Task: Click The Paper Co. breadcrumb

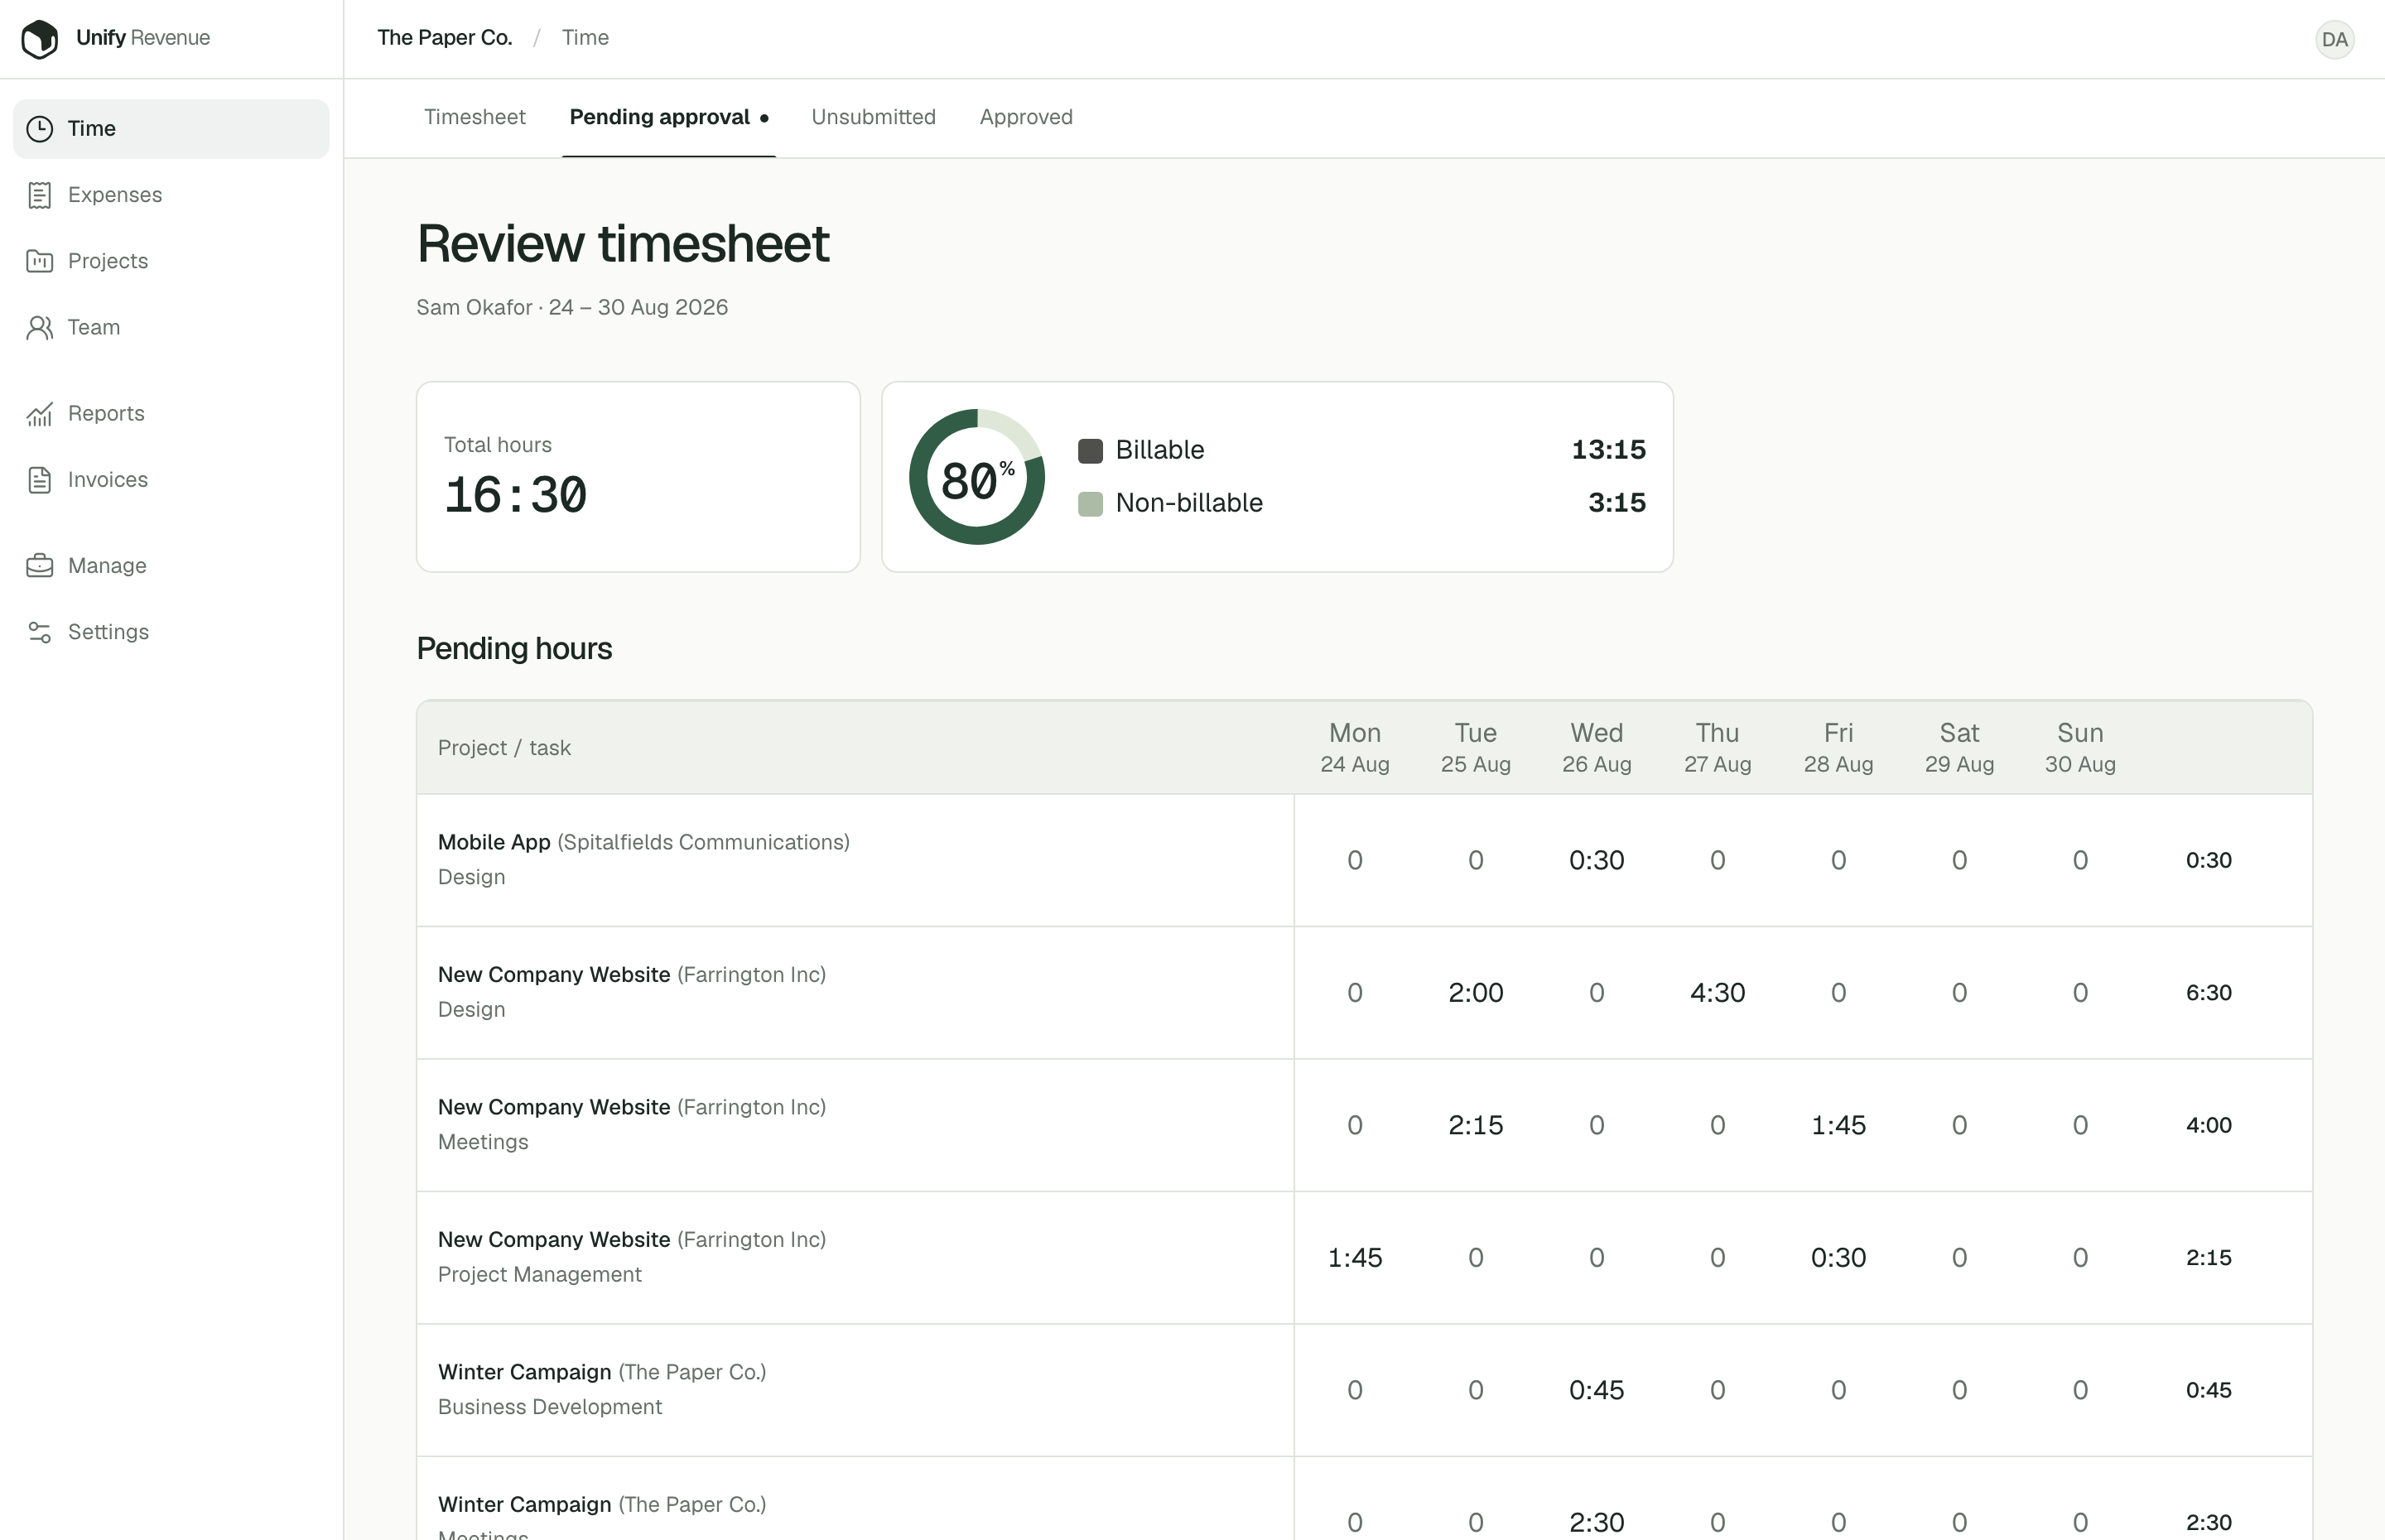Action: [445, 38]
